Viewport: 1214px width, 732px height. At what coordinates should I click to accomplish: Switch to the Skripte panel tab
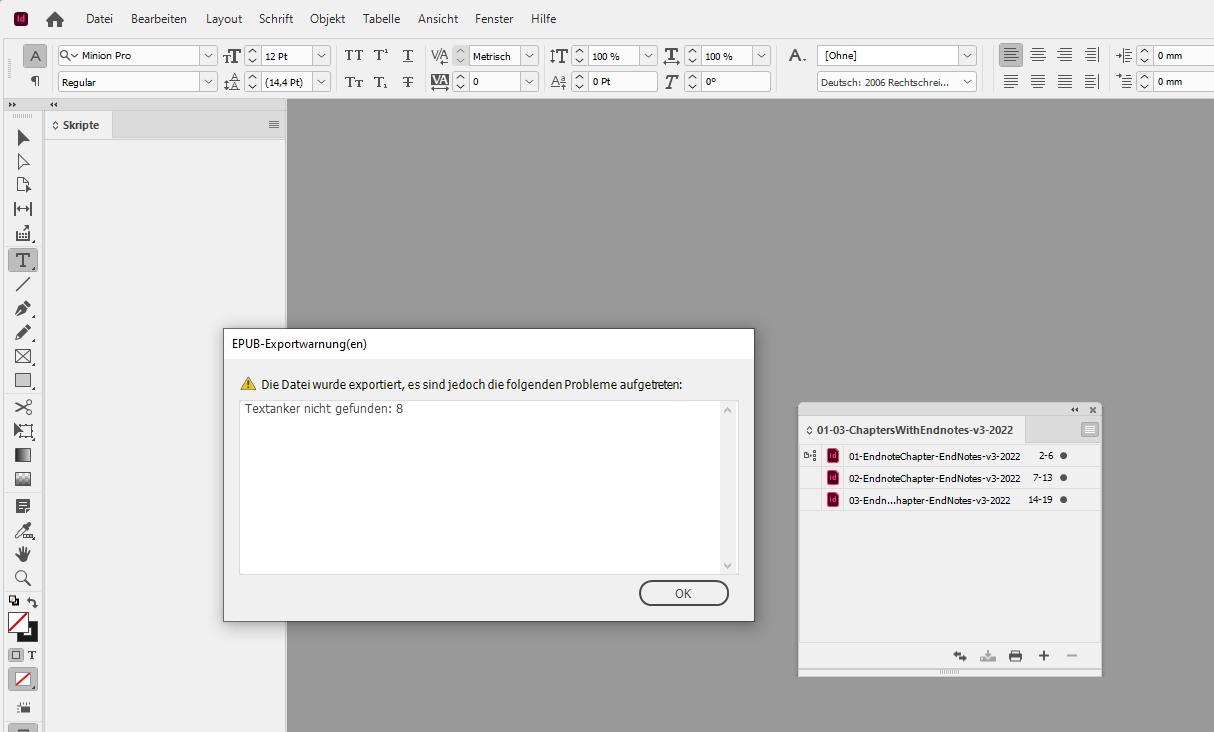tap(78, 124)
